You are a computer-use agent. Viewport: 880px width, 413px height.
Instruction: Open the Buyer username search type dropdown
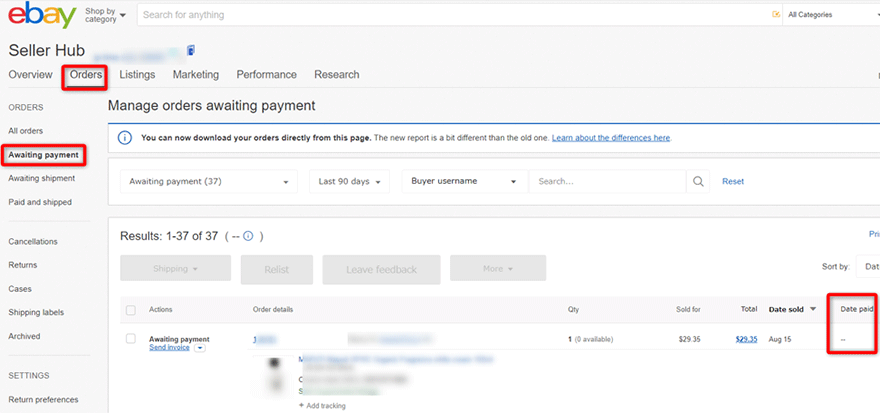(x=465, y=182)
